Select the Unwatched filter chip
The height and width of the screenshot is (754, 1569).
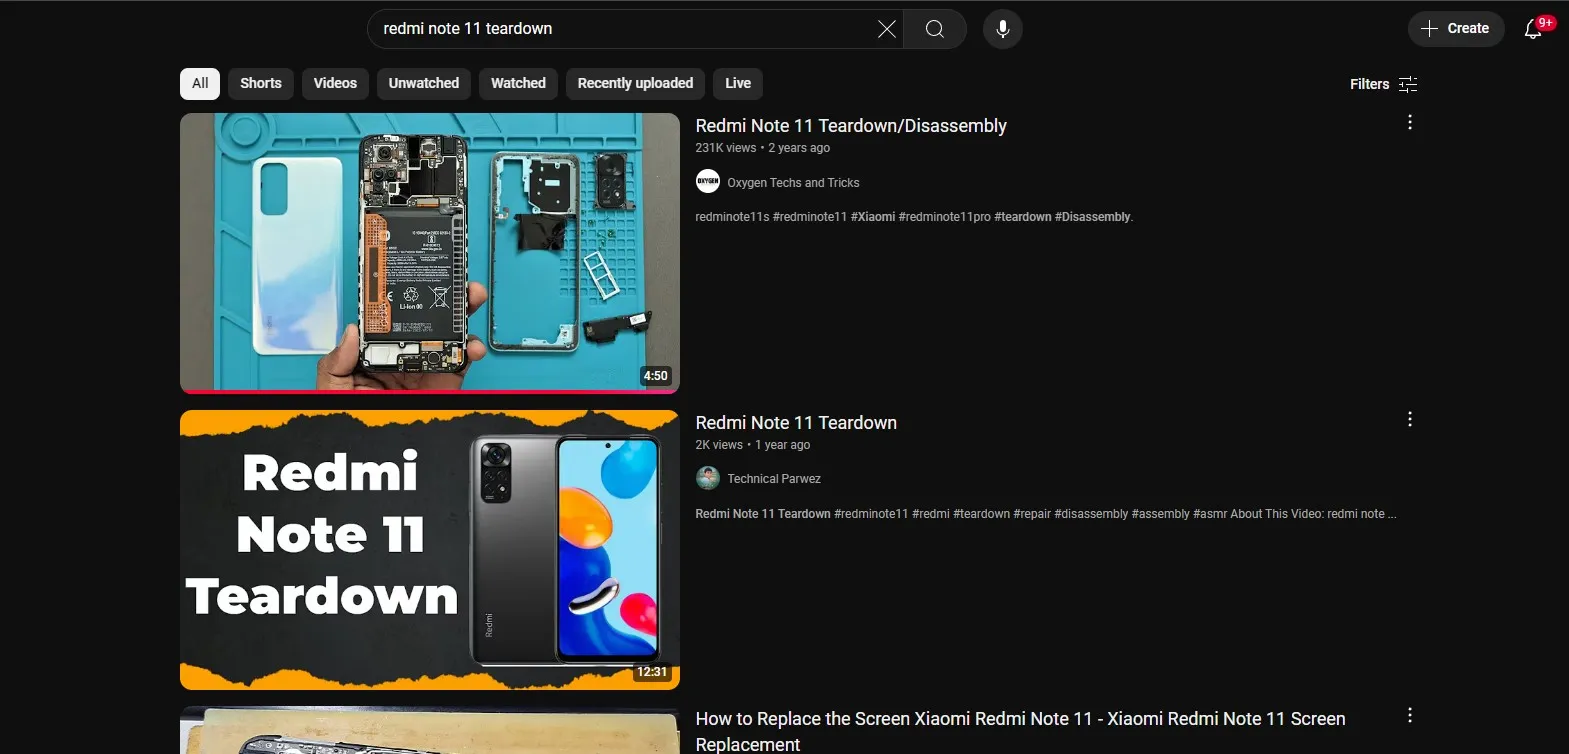click(x=423, y=84)
